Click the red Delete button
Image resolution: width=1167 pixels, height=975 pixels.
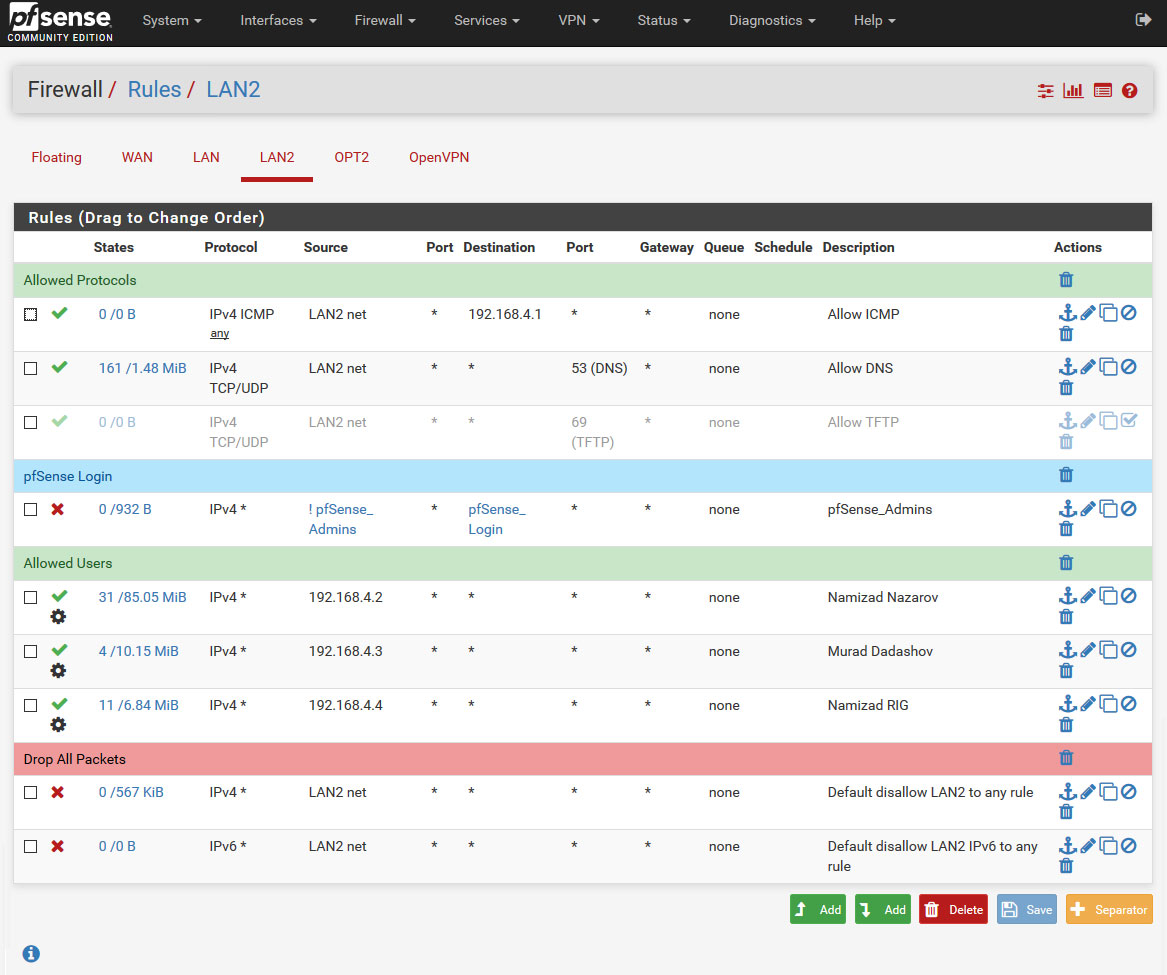[953, 910]
